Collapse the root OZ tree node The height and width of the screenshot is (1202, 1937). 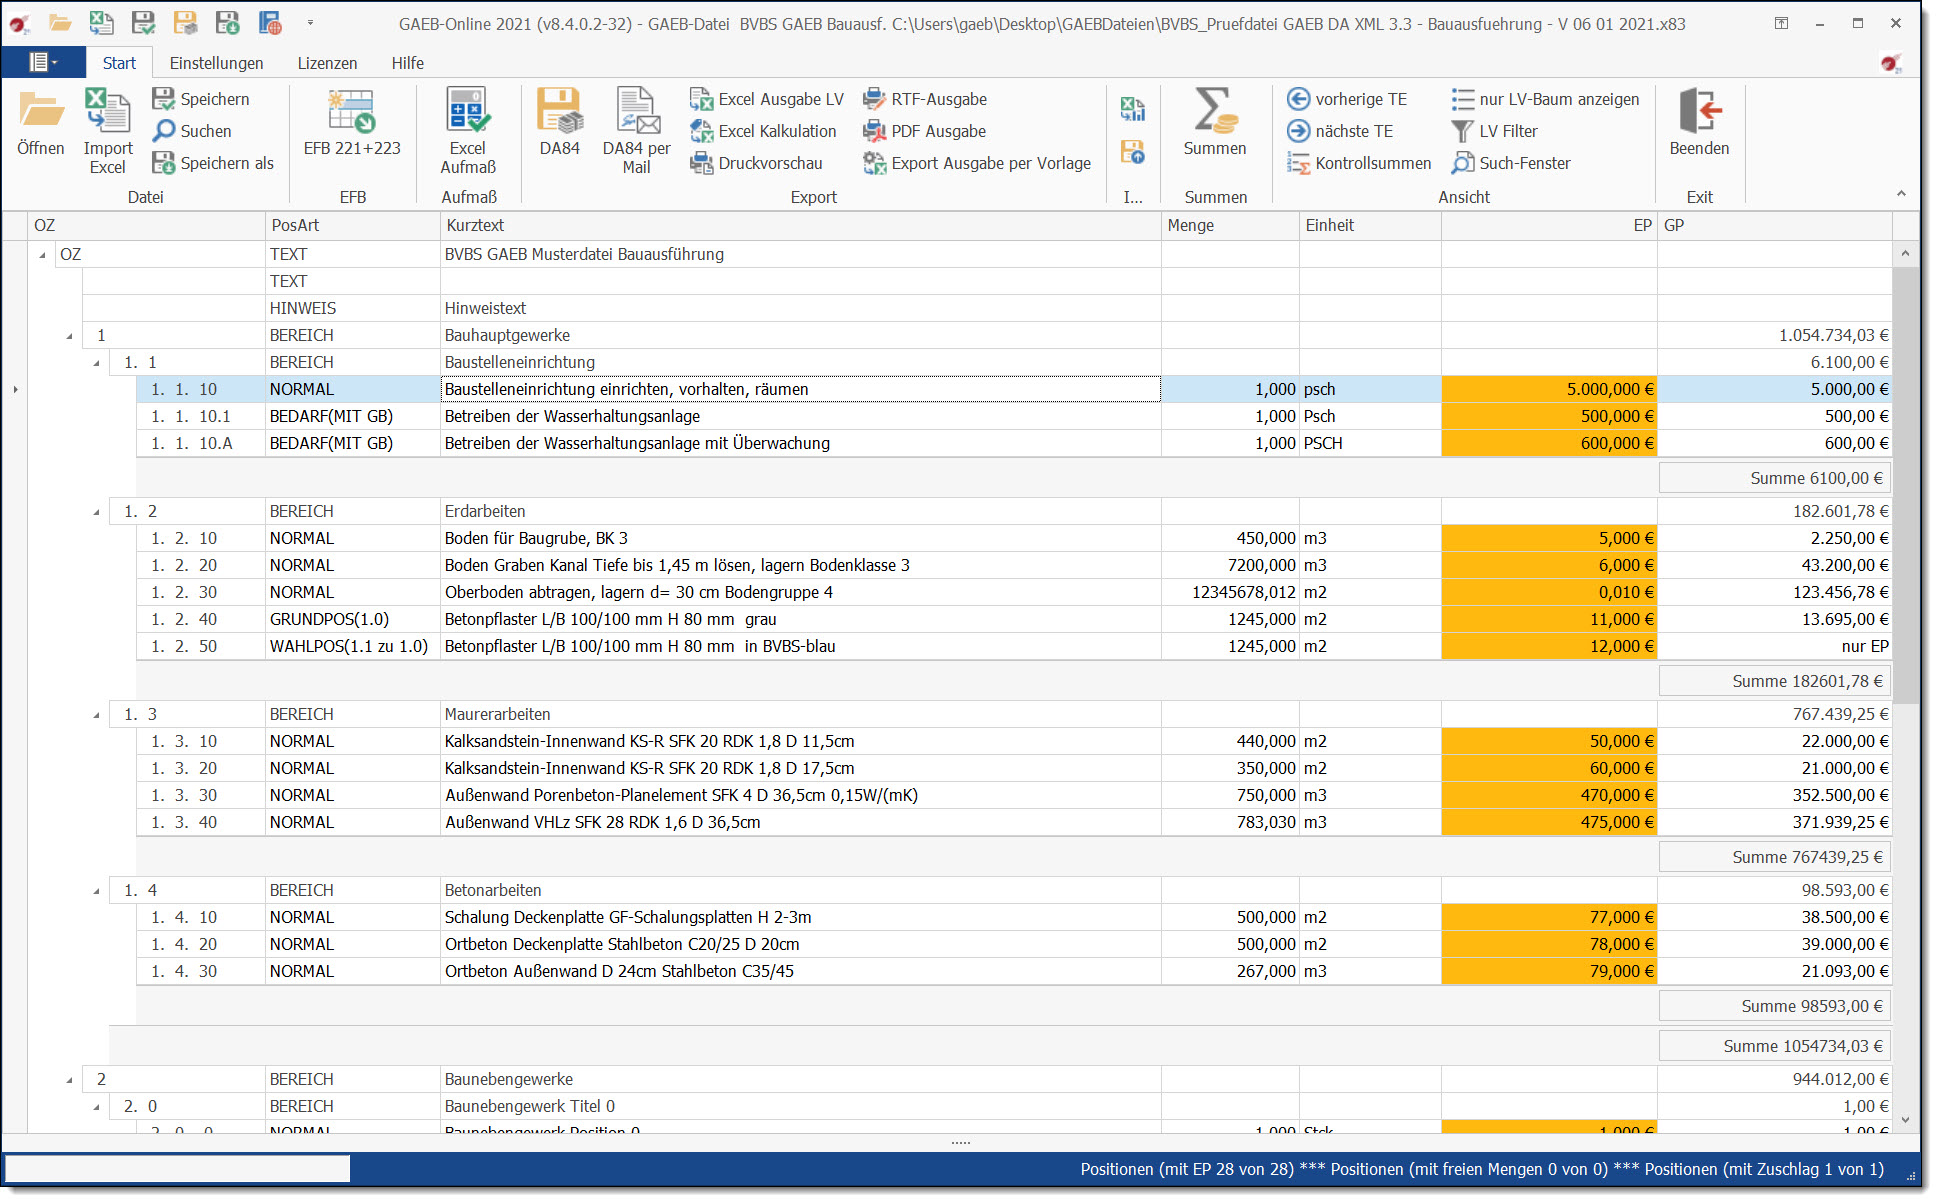tap(42, 255)
